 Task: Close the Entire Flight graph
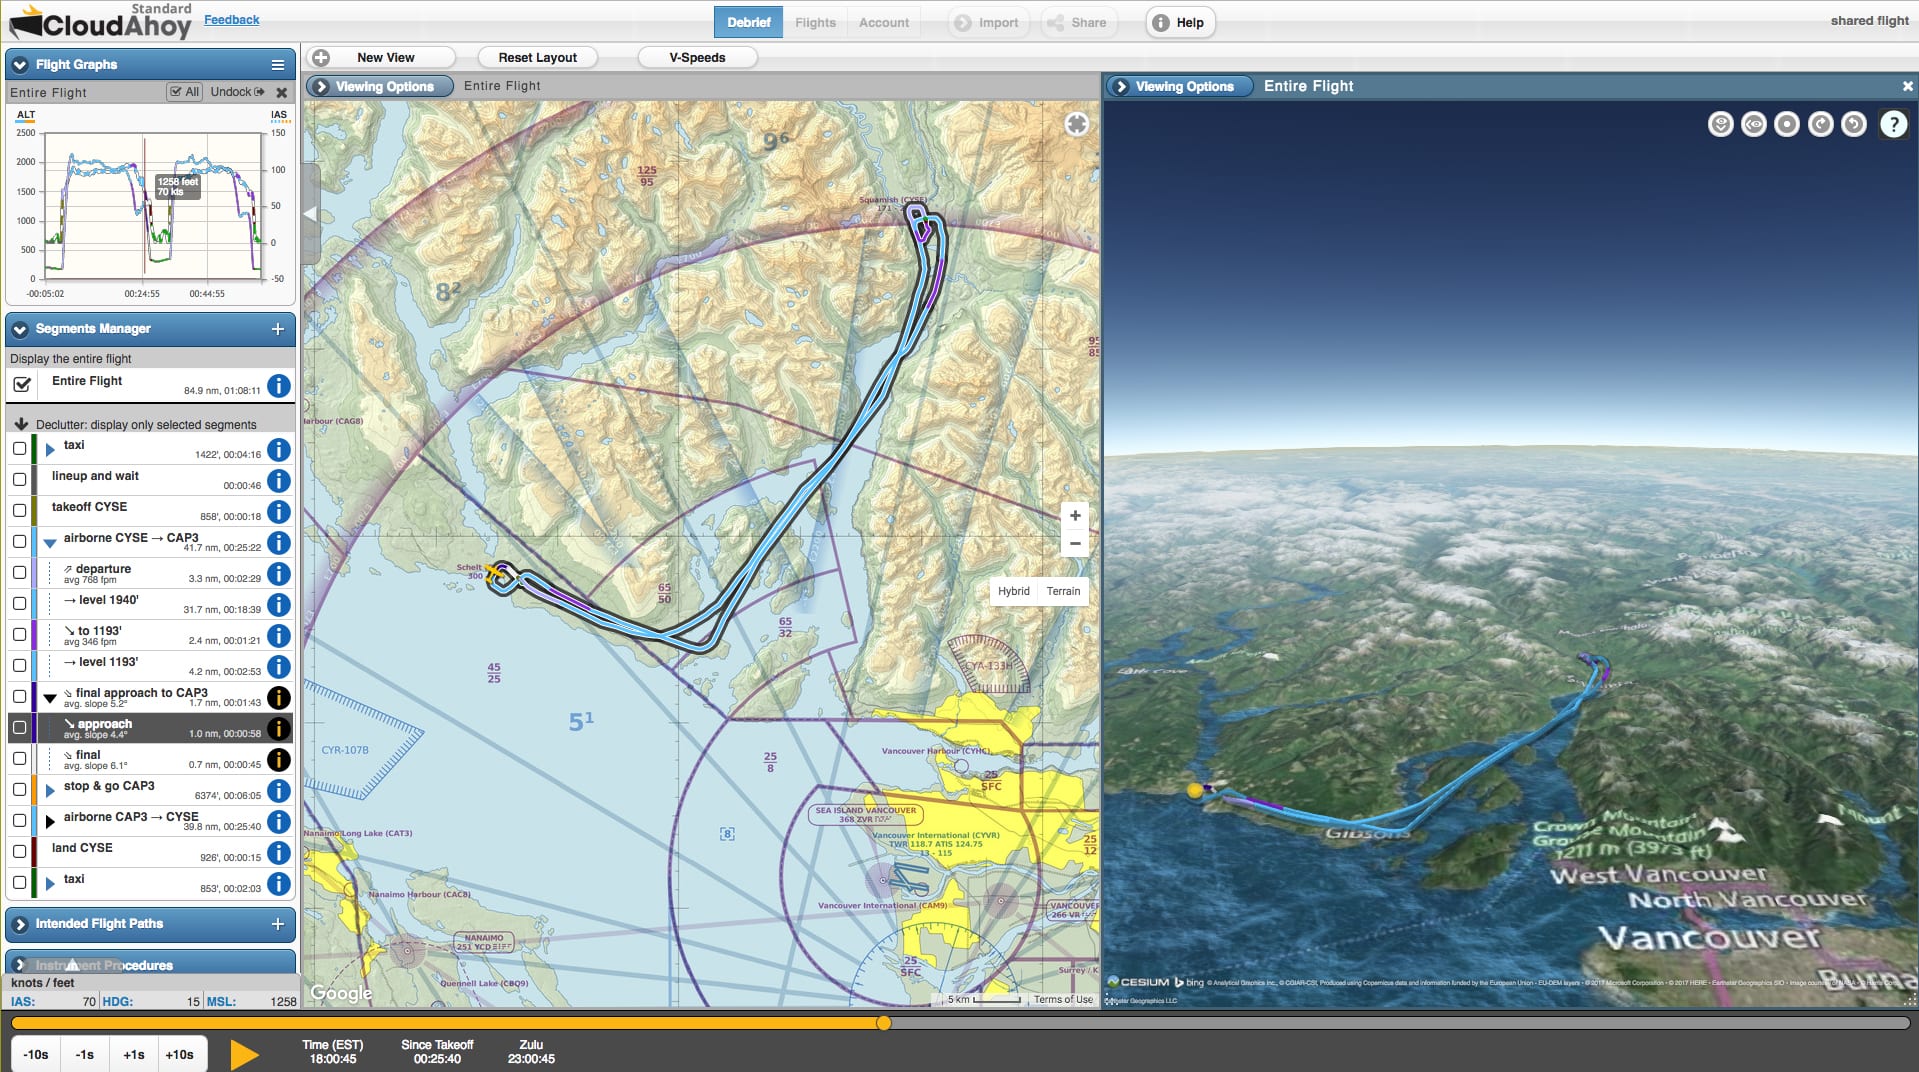282,92
